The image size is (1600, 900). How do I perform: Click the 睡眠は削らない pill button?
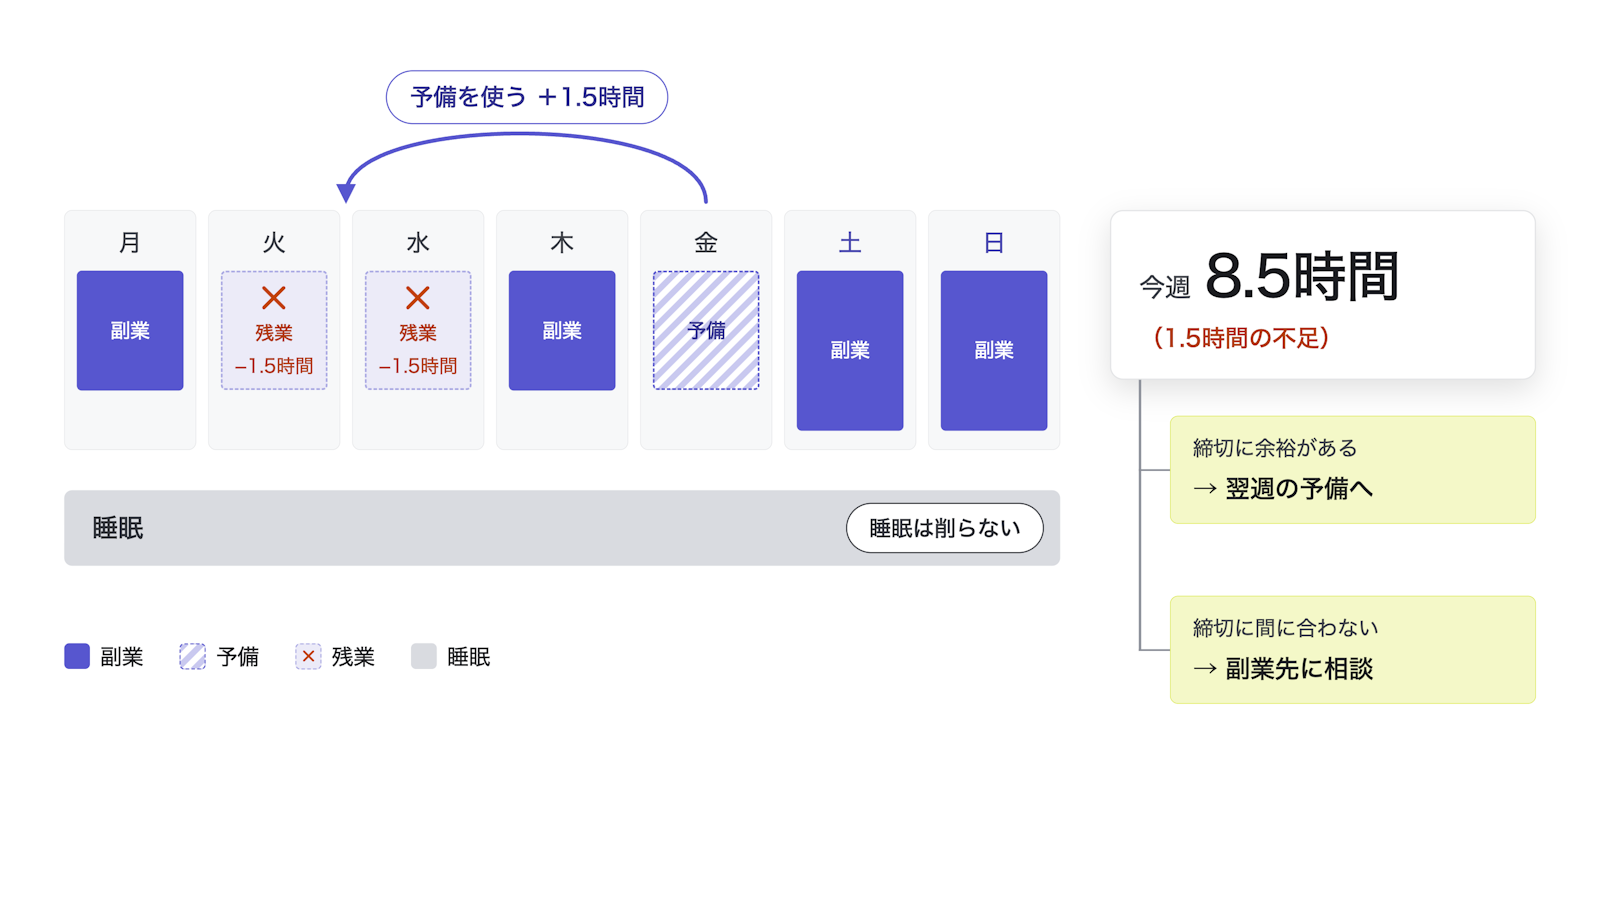944,528
